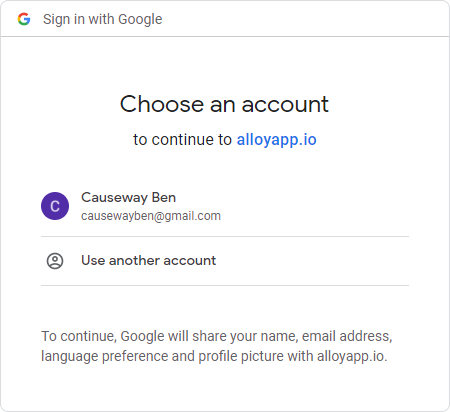Click the person icon for another account
Image resolution: width=450 pixels, height=412 pixels.
click(x=55, y=261)
